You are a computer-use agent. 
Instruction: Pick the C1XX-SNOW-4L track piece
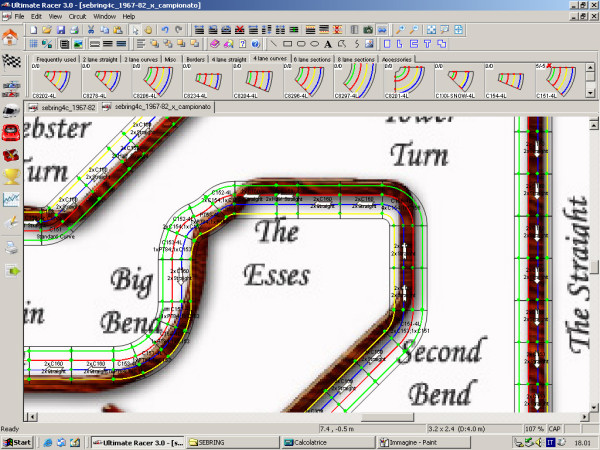coord(461,81)
